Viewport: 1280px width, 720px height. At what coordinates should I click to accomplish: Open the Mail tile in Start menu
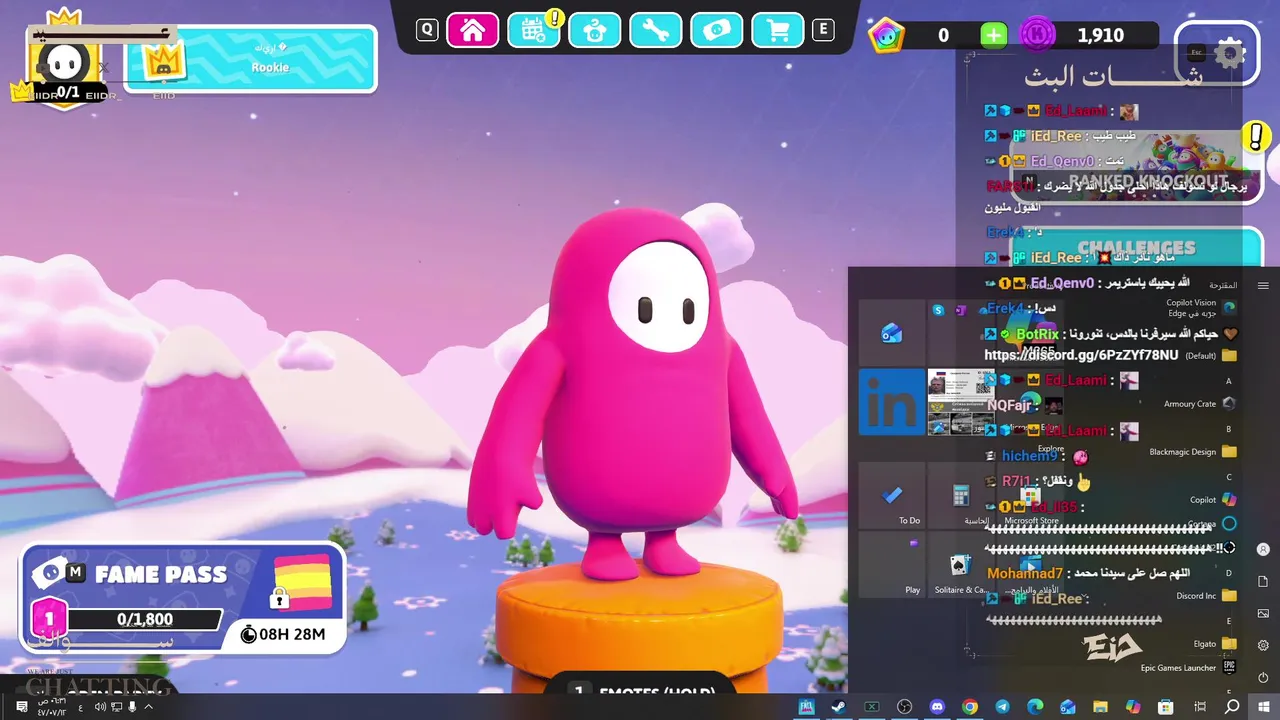tap(892, 334)
